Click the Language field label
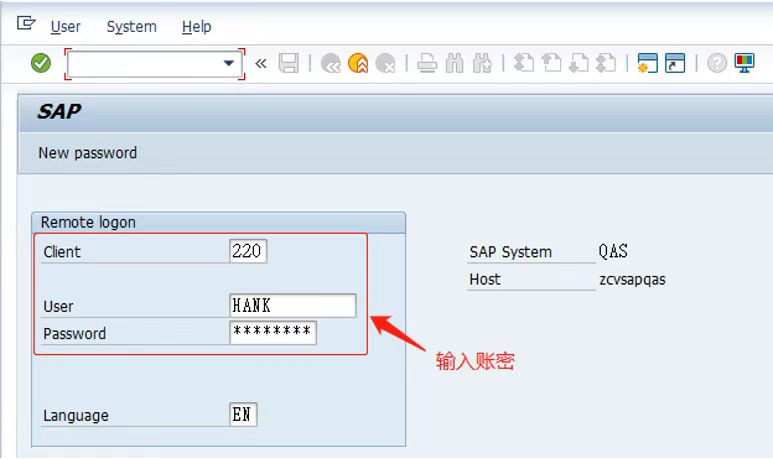Viewport: 773px width, 460px height. (x=76, y=416)
